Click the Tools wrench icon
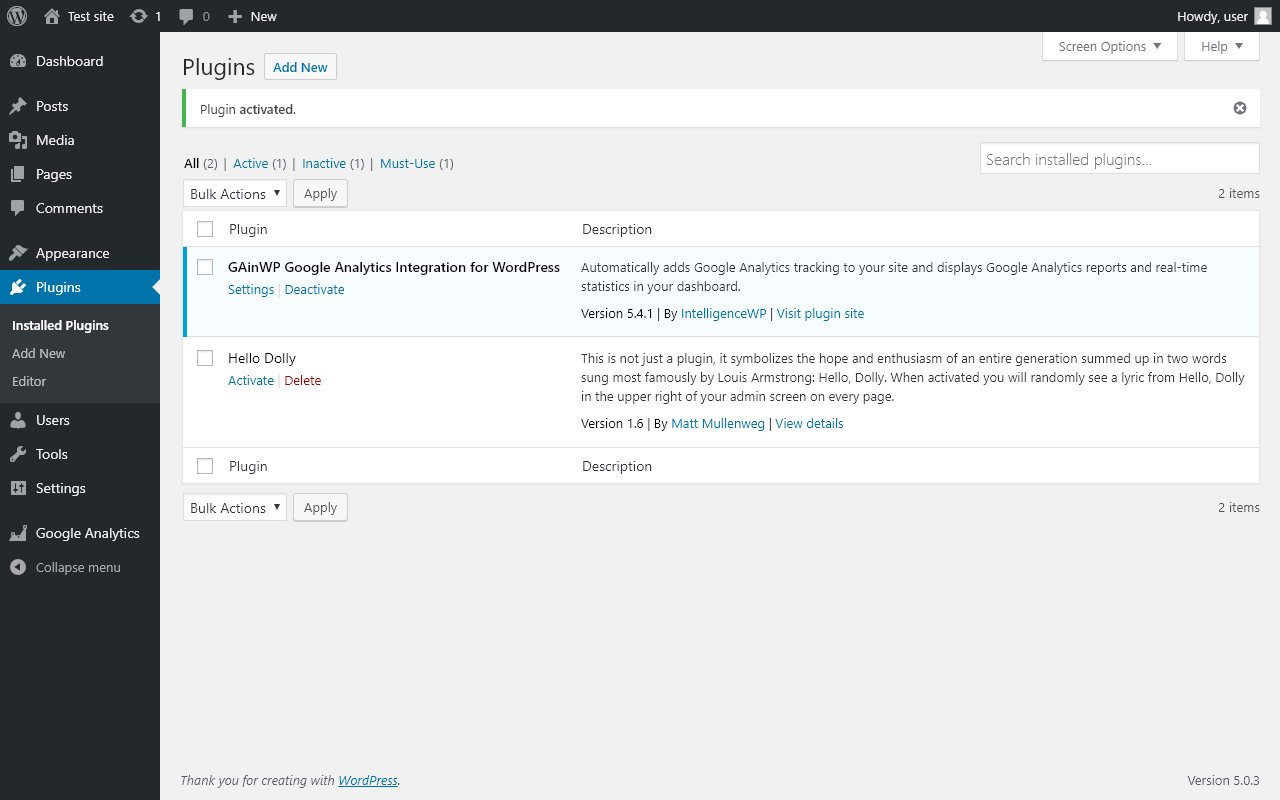1280x800 pixels. (x=18, y=454)
